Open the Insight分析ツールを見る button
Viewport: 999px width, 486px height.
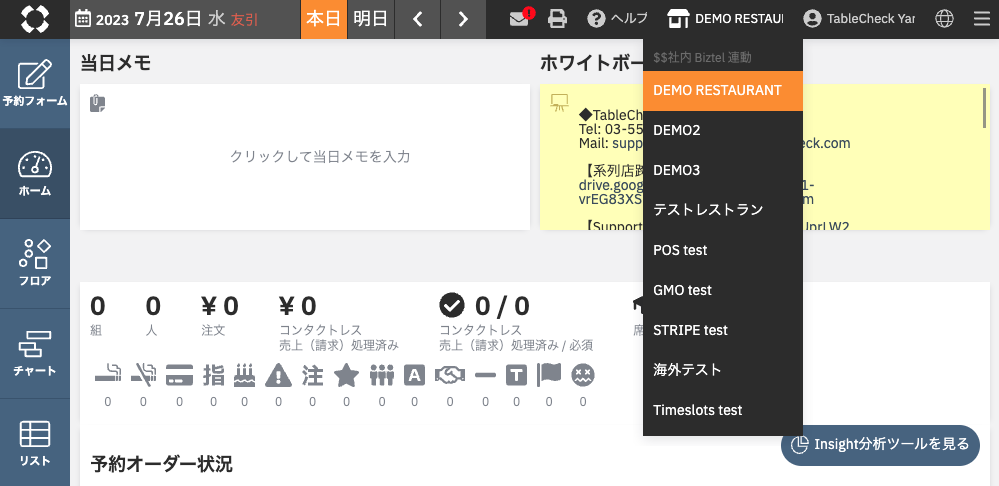pyautogui.click(x=880, y=445)
